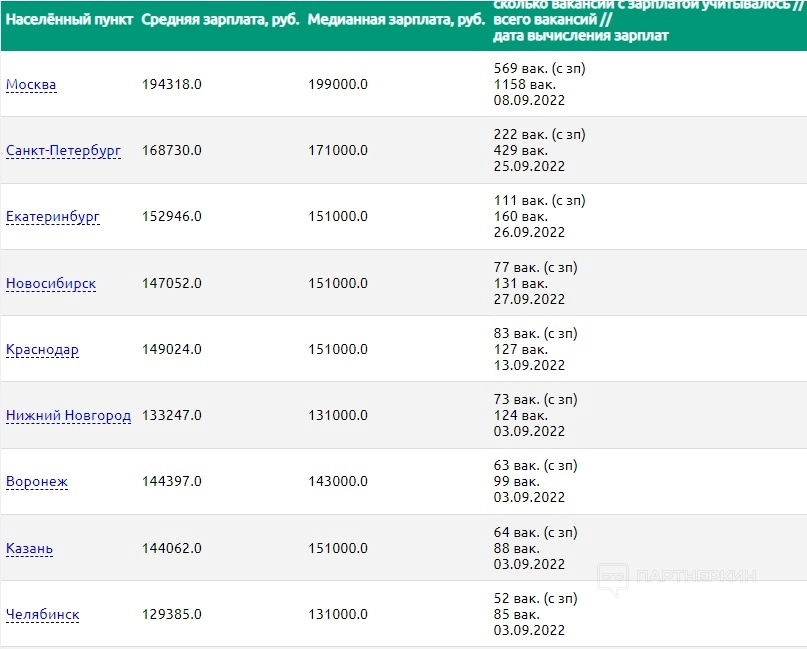This screenshot has height=649, width=807.
Task: Open the Екатеринбург city link
Action: tap(53, 217)
